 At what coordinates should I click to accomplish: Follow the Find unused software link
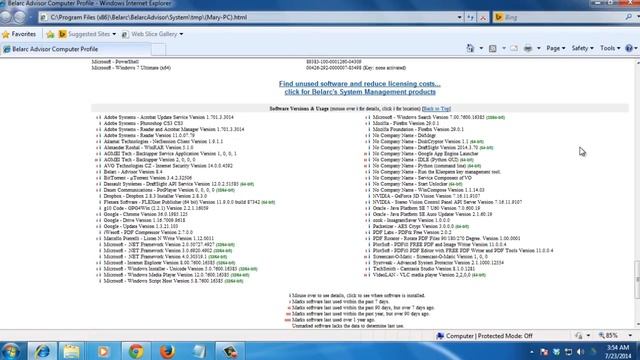click(360, 84)
